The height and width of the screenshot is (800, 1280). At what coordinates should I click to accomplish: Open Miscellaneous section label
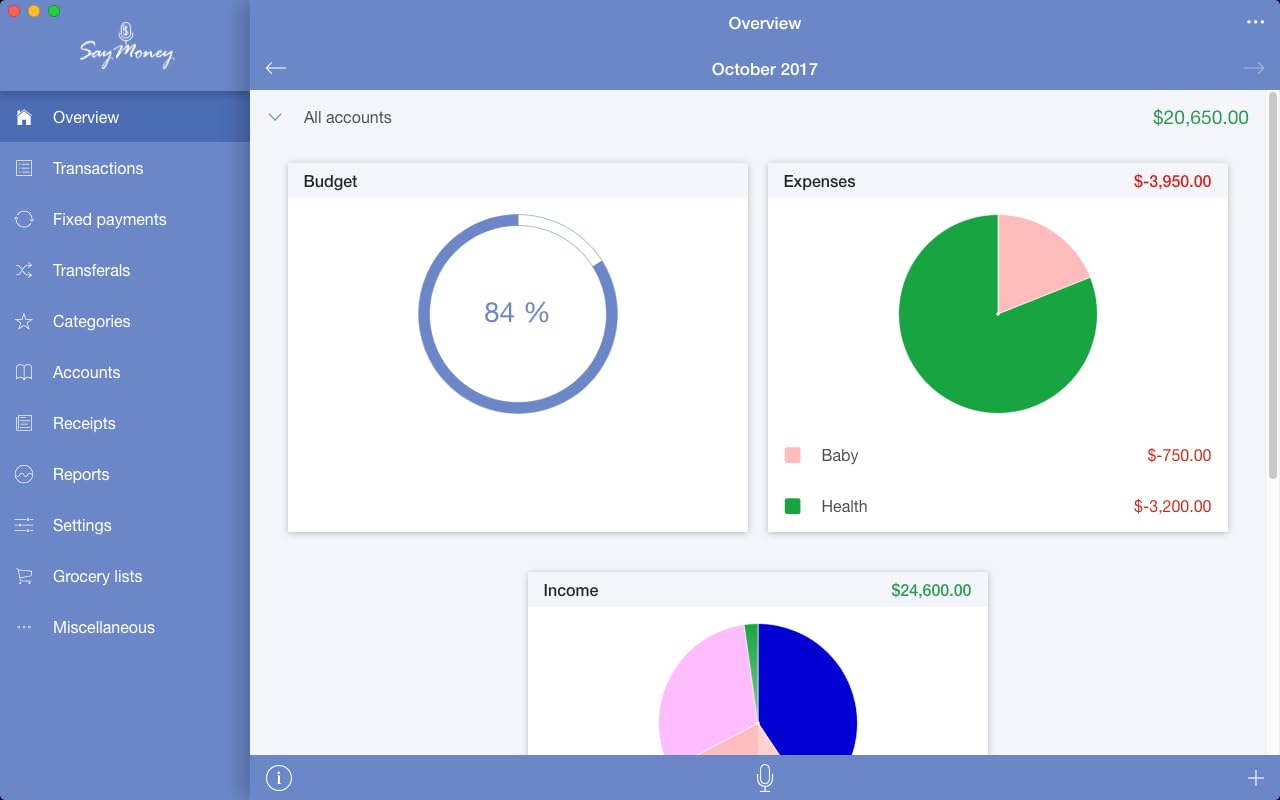(x=104, y=627)
